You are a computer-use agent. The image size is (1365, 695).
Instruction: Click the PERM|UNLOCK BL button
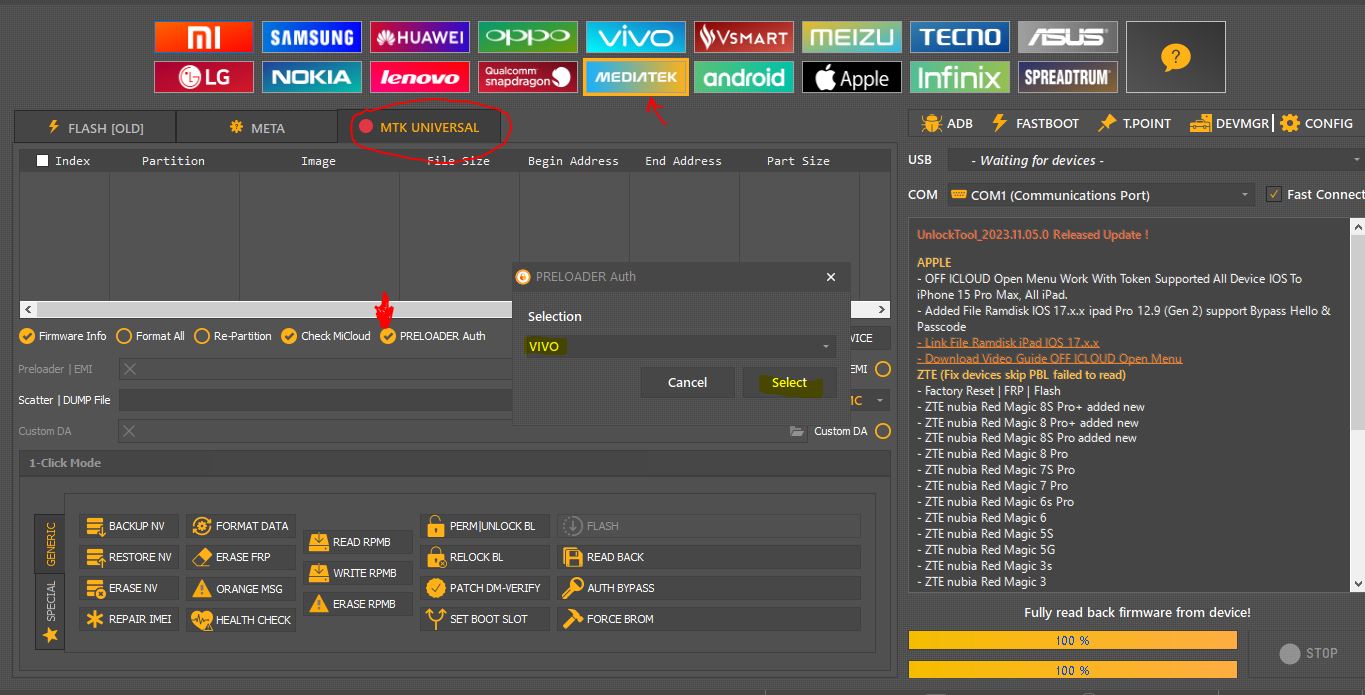(x=486, y=526)
